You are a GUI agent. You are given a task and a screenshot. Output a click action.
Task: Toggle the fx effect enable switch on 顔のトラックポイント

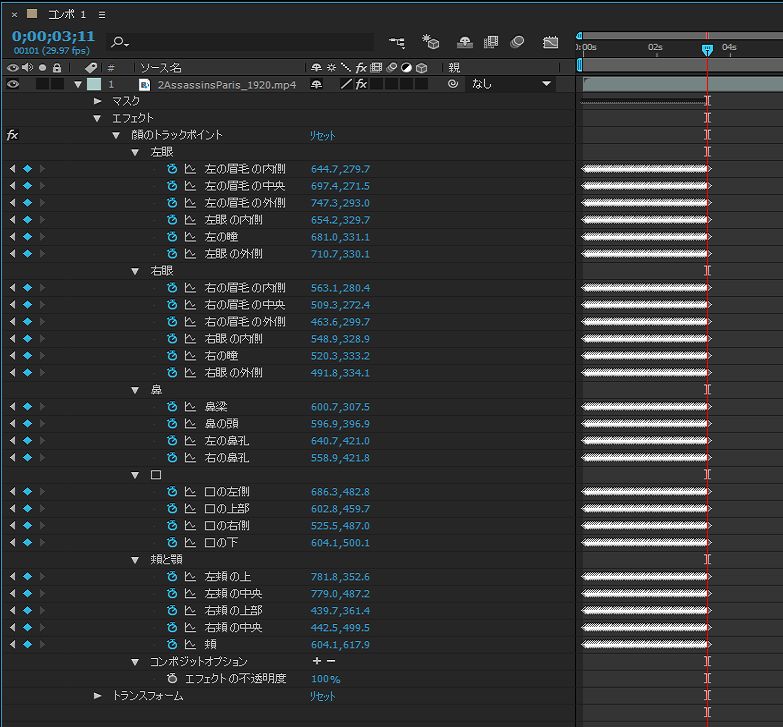tap(12, 135)
